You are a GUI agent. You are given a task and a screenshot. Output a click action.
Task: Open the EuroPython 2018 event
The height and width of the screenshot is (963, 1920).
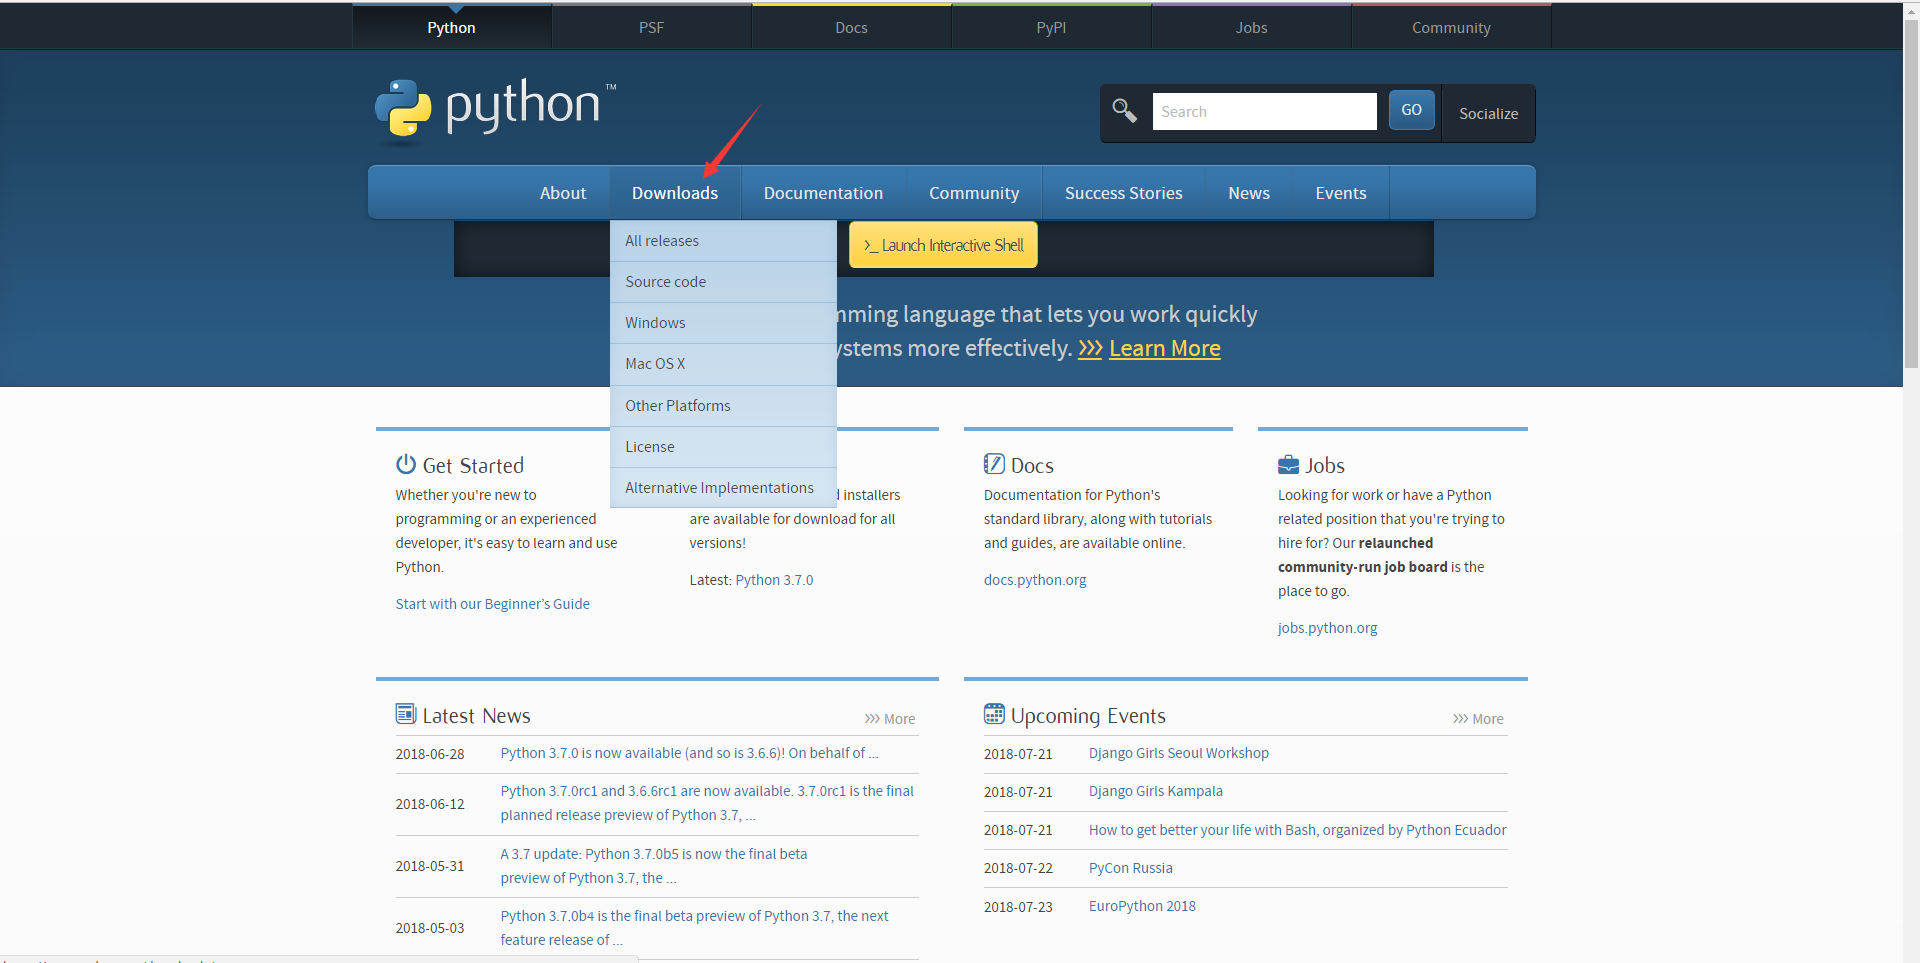coord(1142,906)
